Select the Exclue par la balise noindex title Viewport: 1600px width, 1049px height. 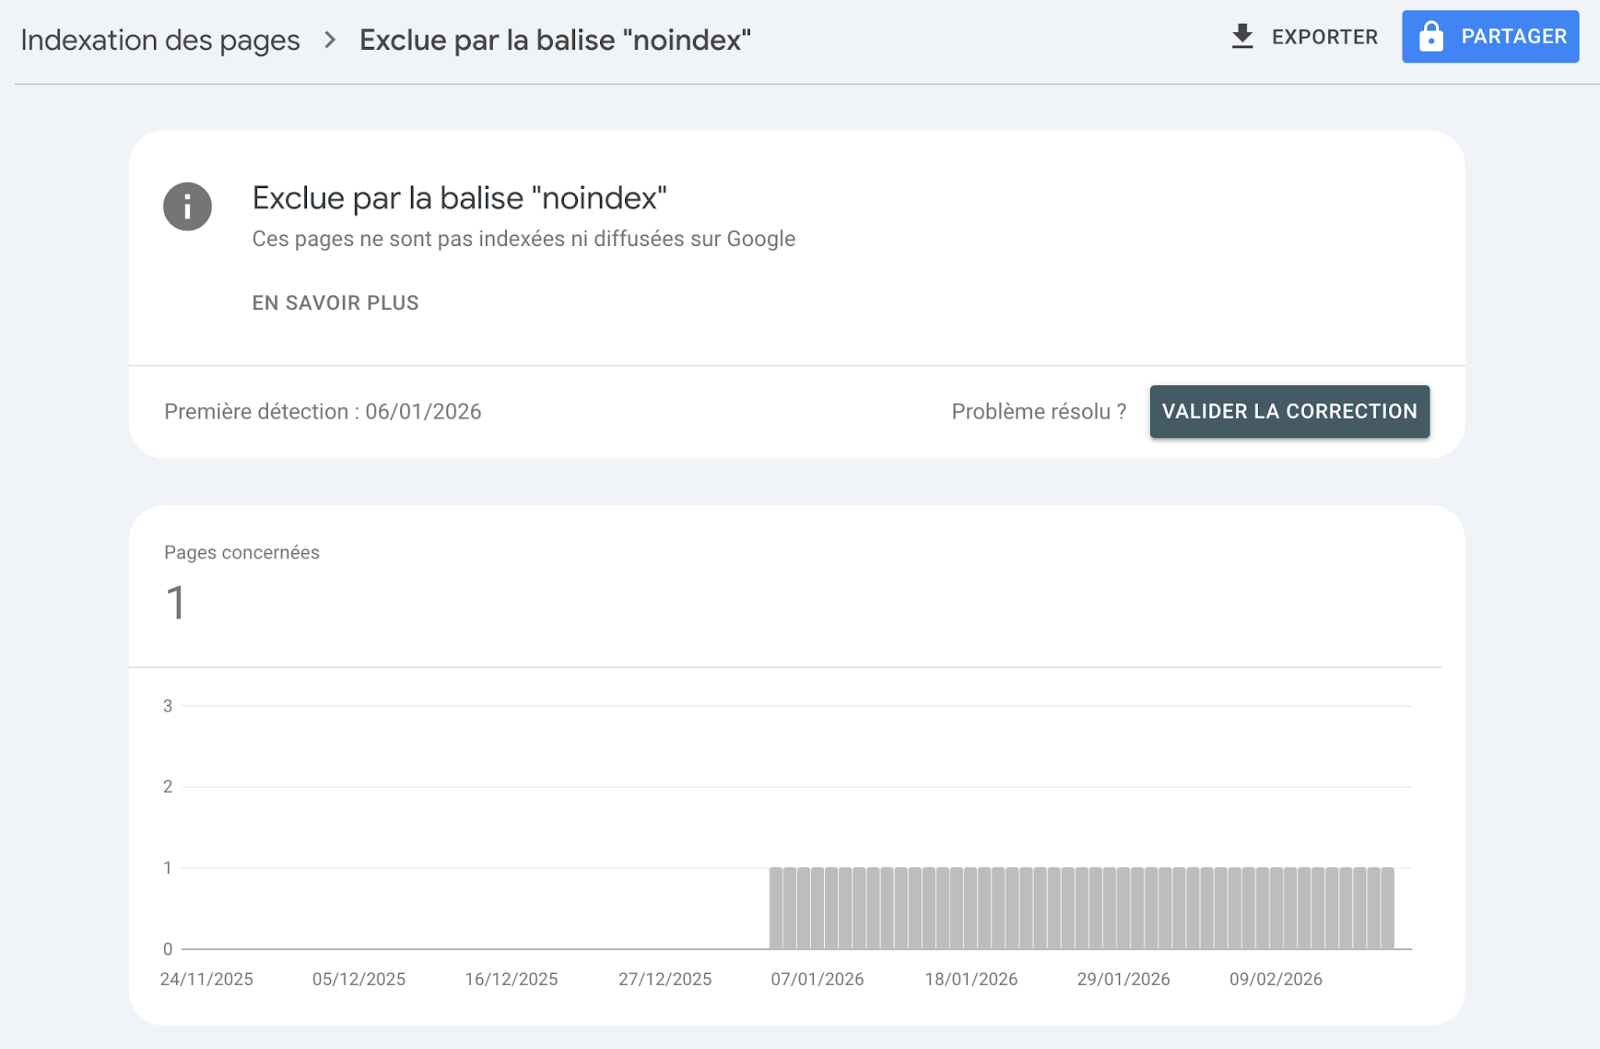coord(555,41)
